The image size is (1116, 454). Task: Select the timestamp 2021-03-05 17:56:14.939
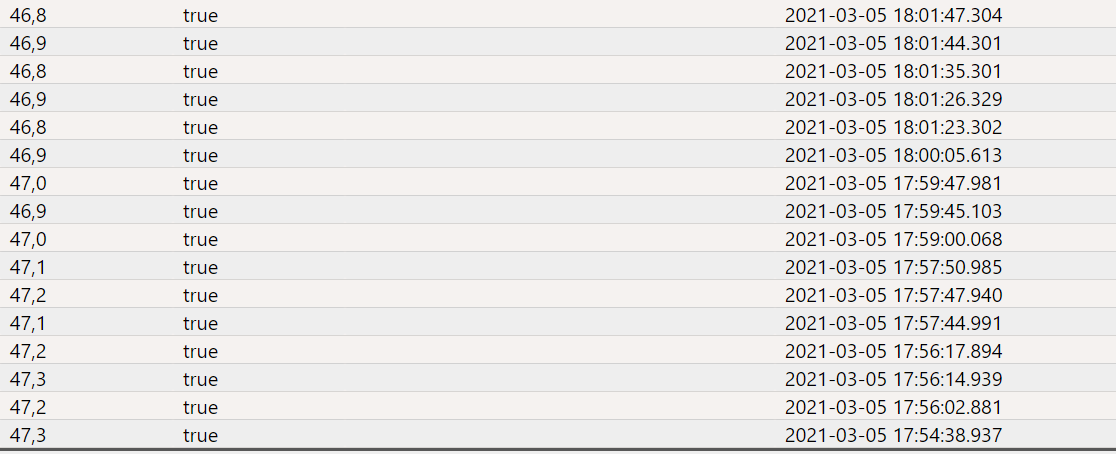coord(893,380)
